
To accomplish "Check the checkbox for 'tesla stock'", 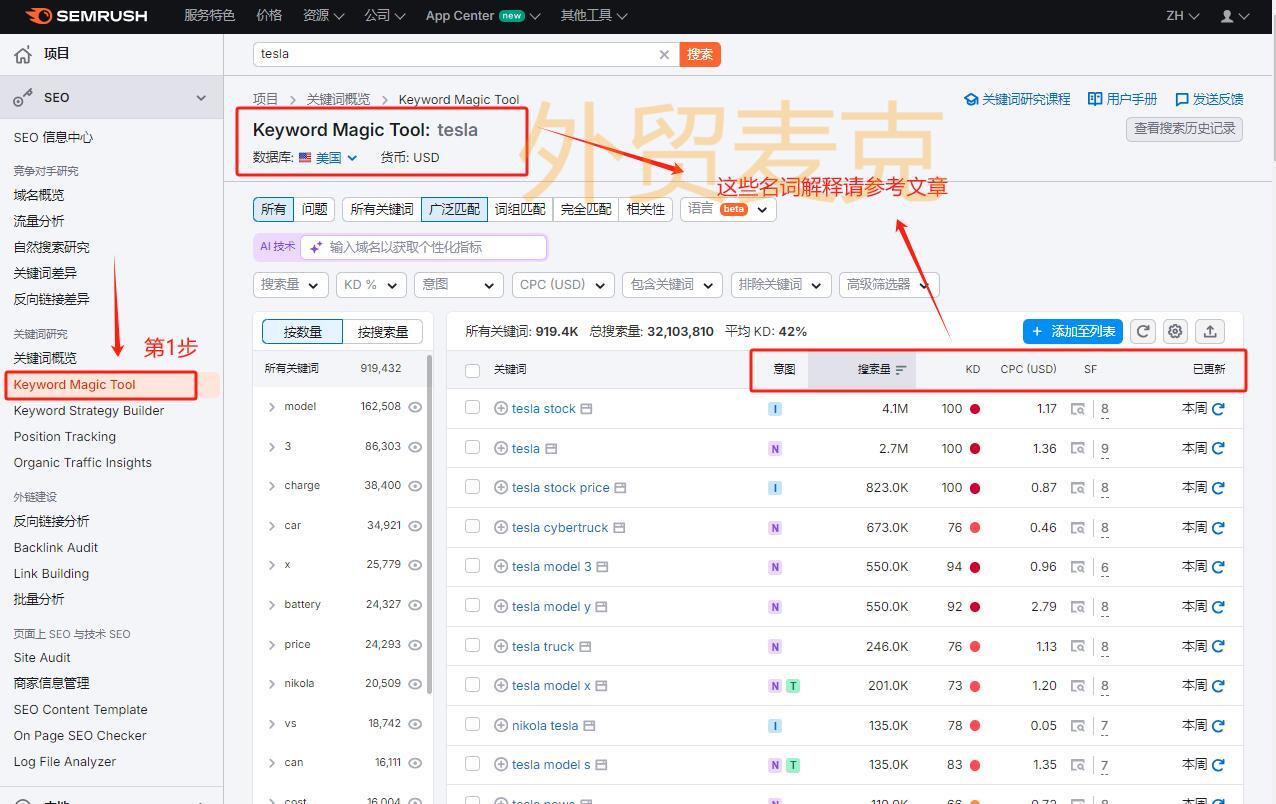I will [472, 408].
